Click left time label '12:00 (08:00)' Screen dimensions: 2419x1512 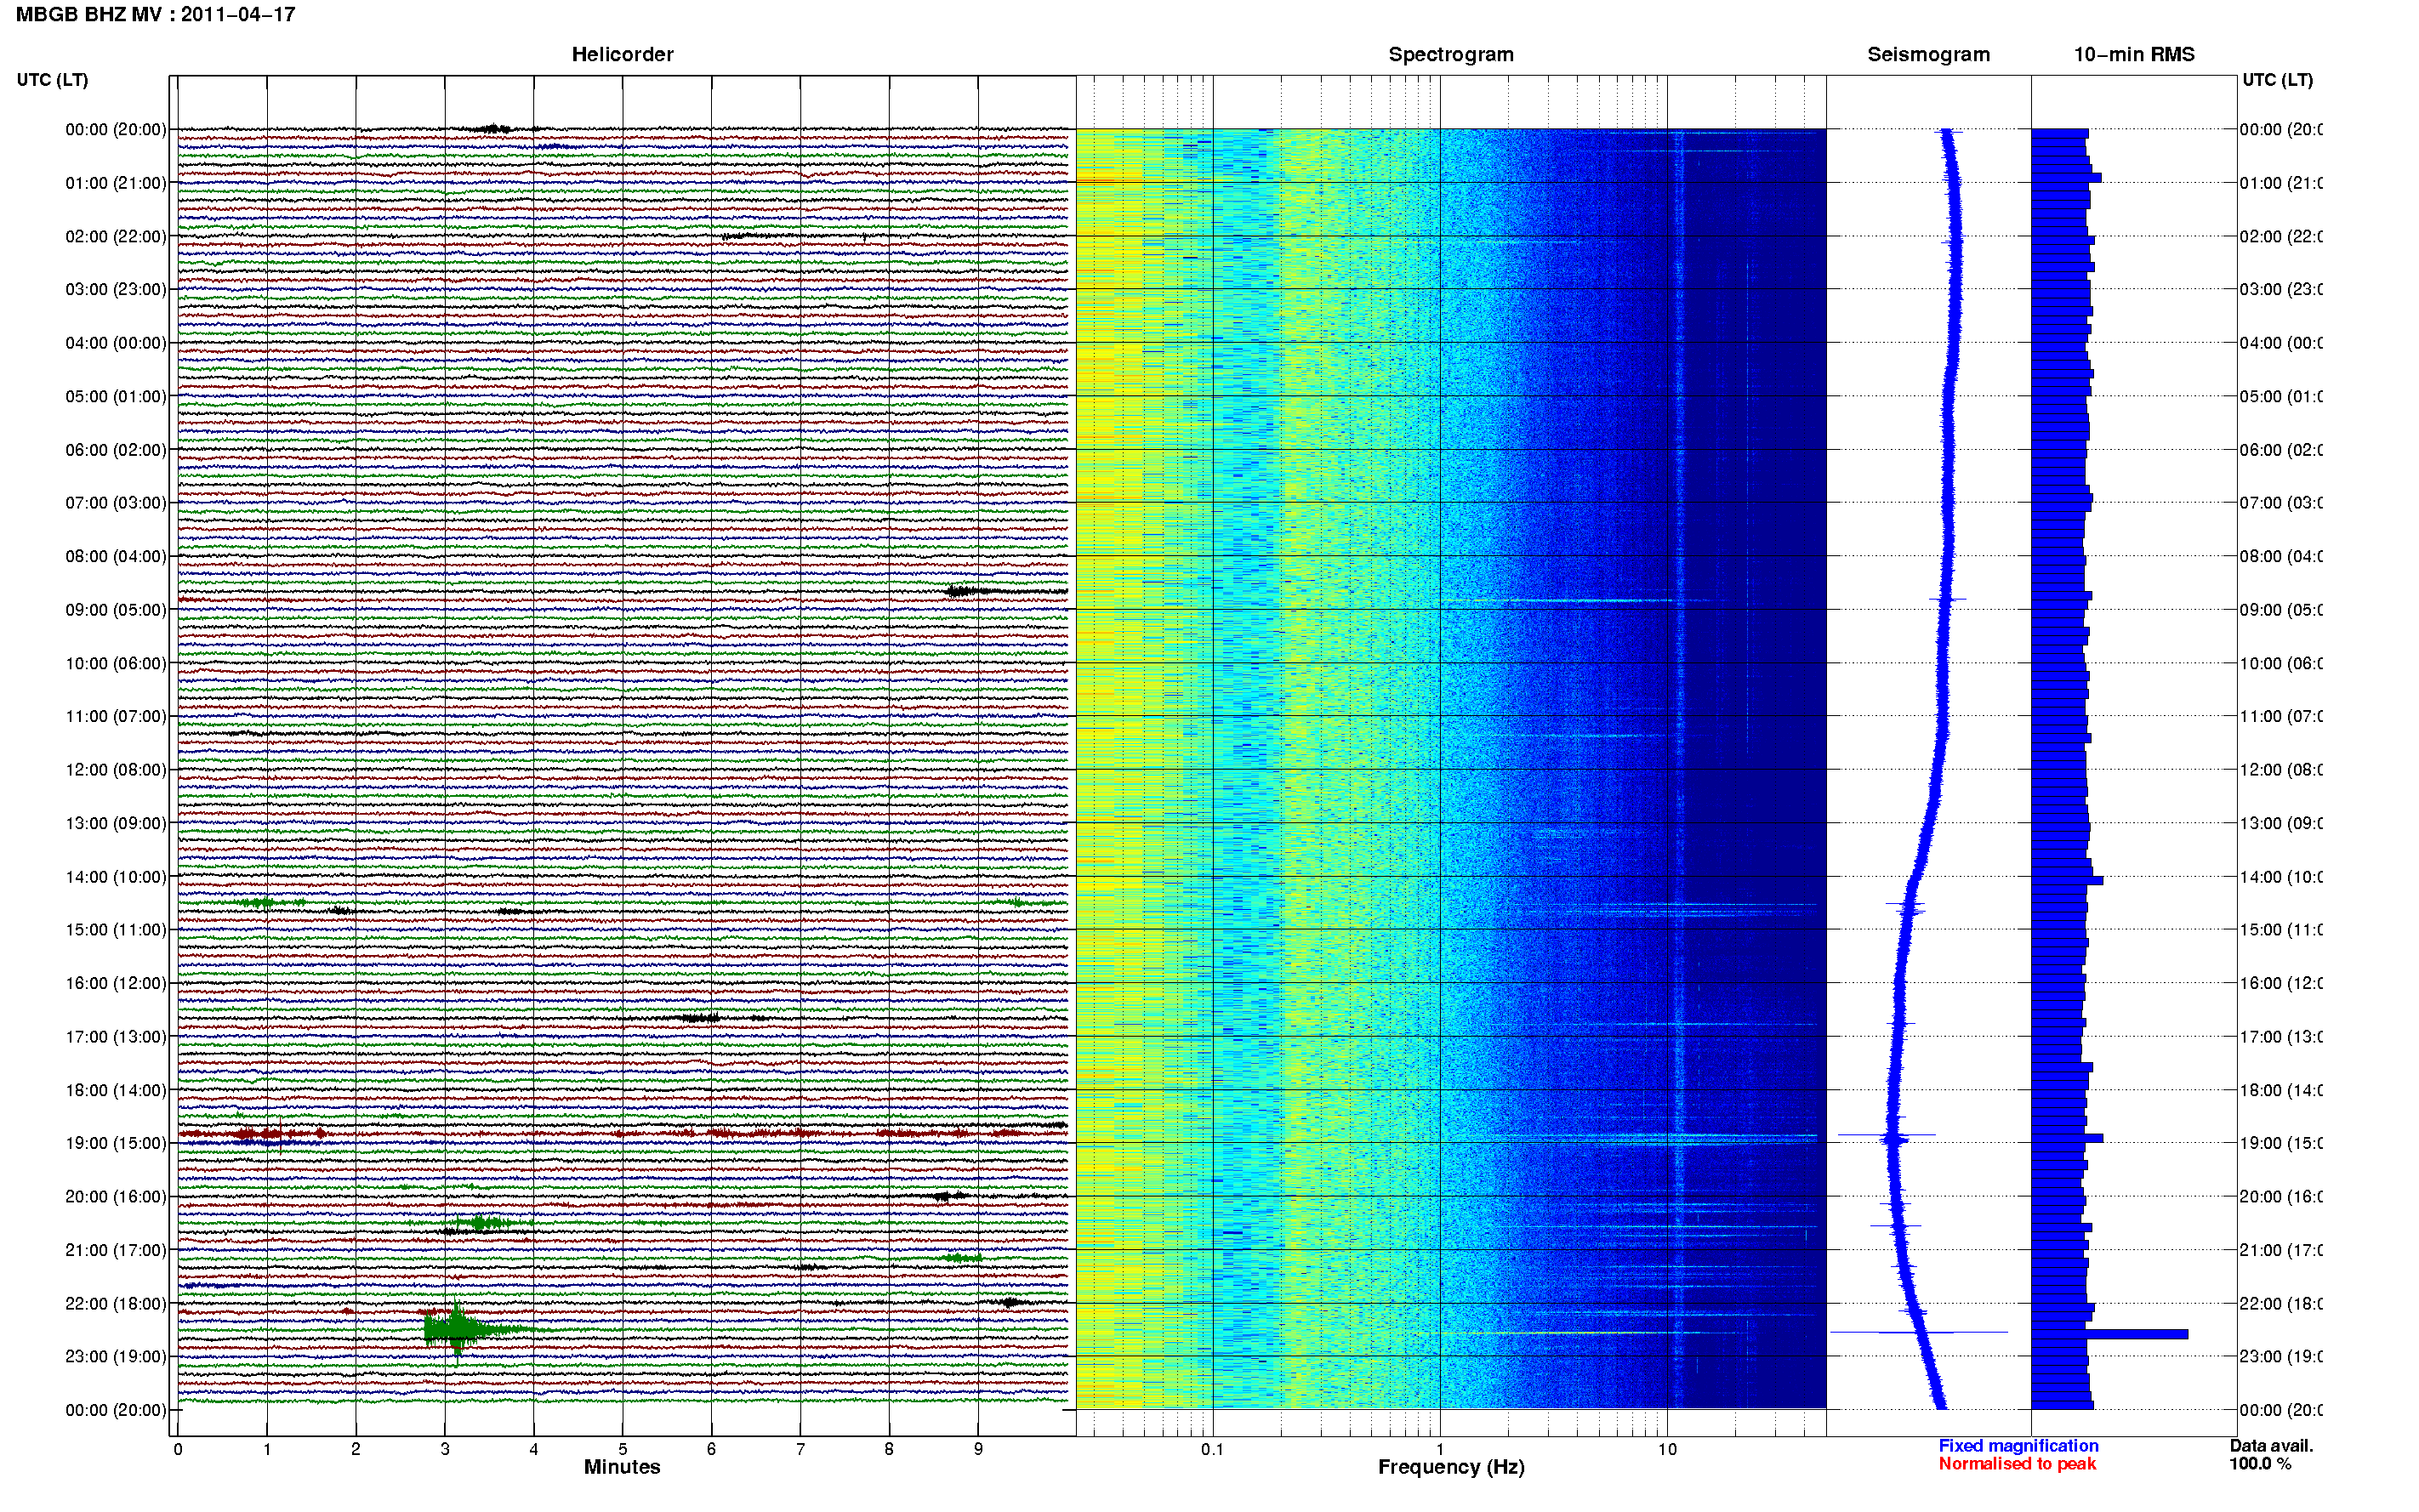[x=116, y=770]
